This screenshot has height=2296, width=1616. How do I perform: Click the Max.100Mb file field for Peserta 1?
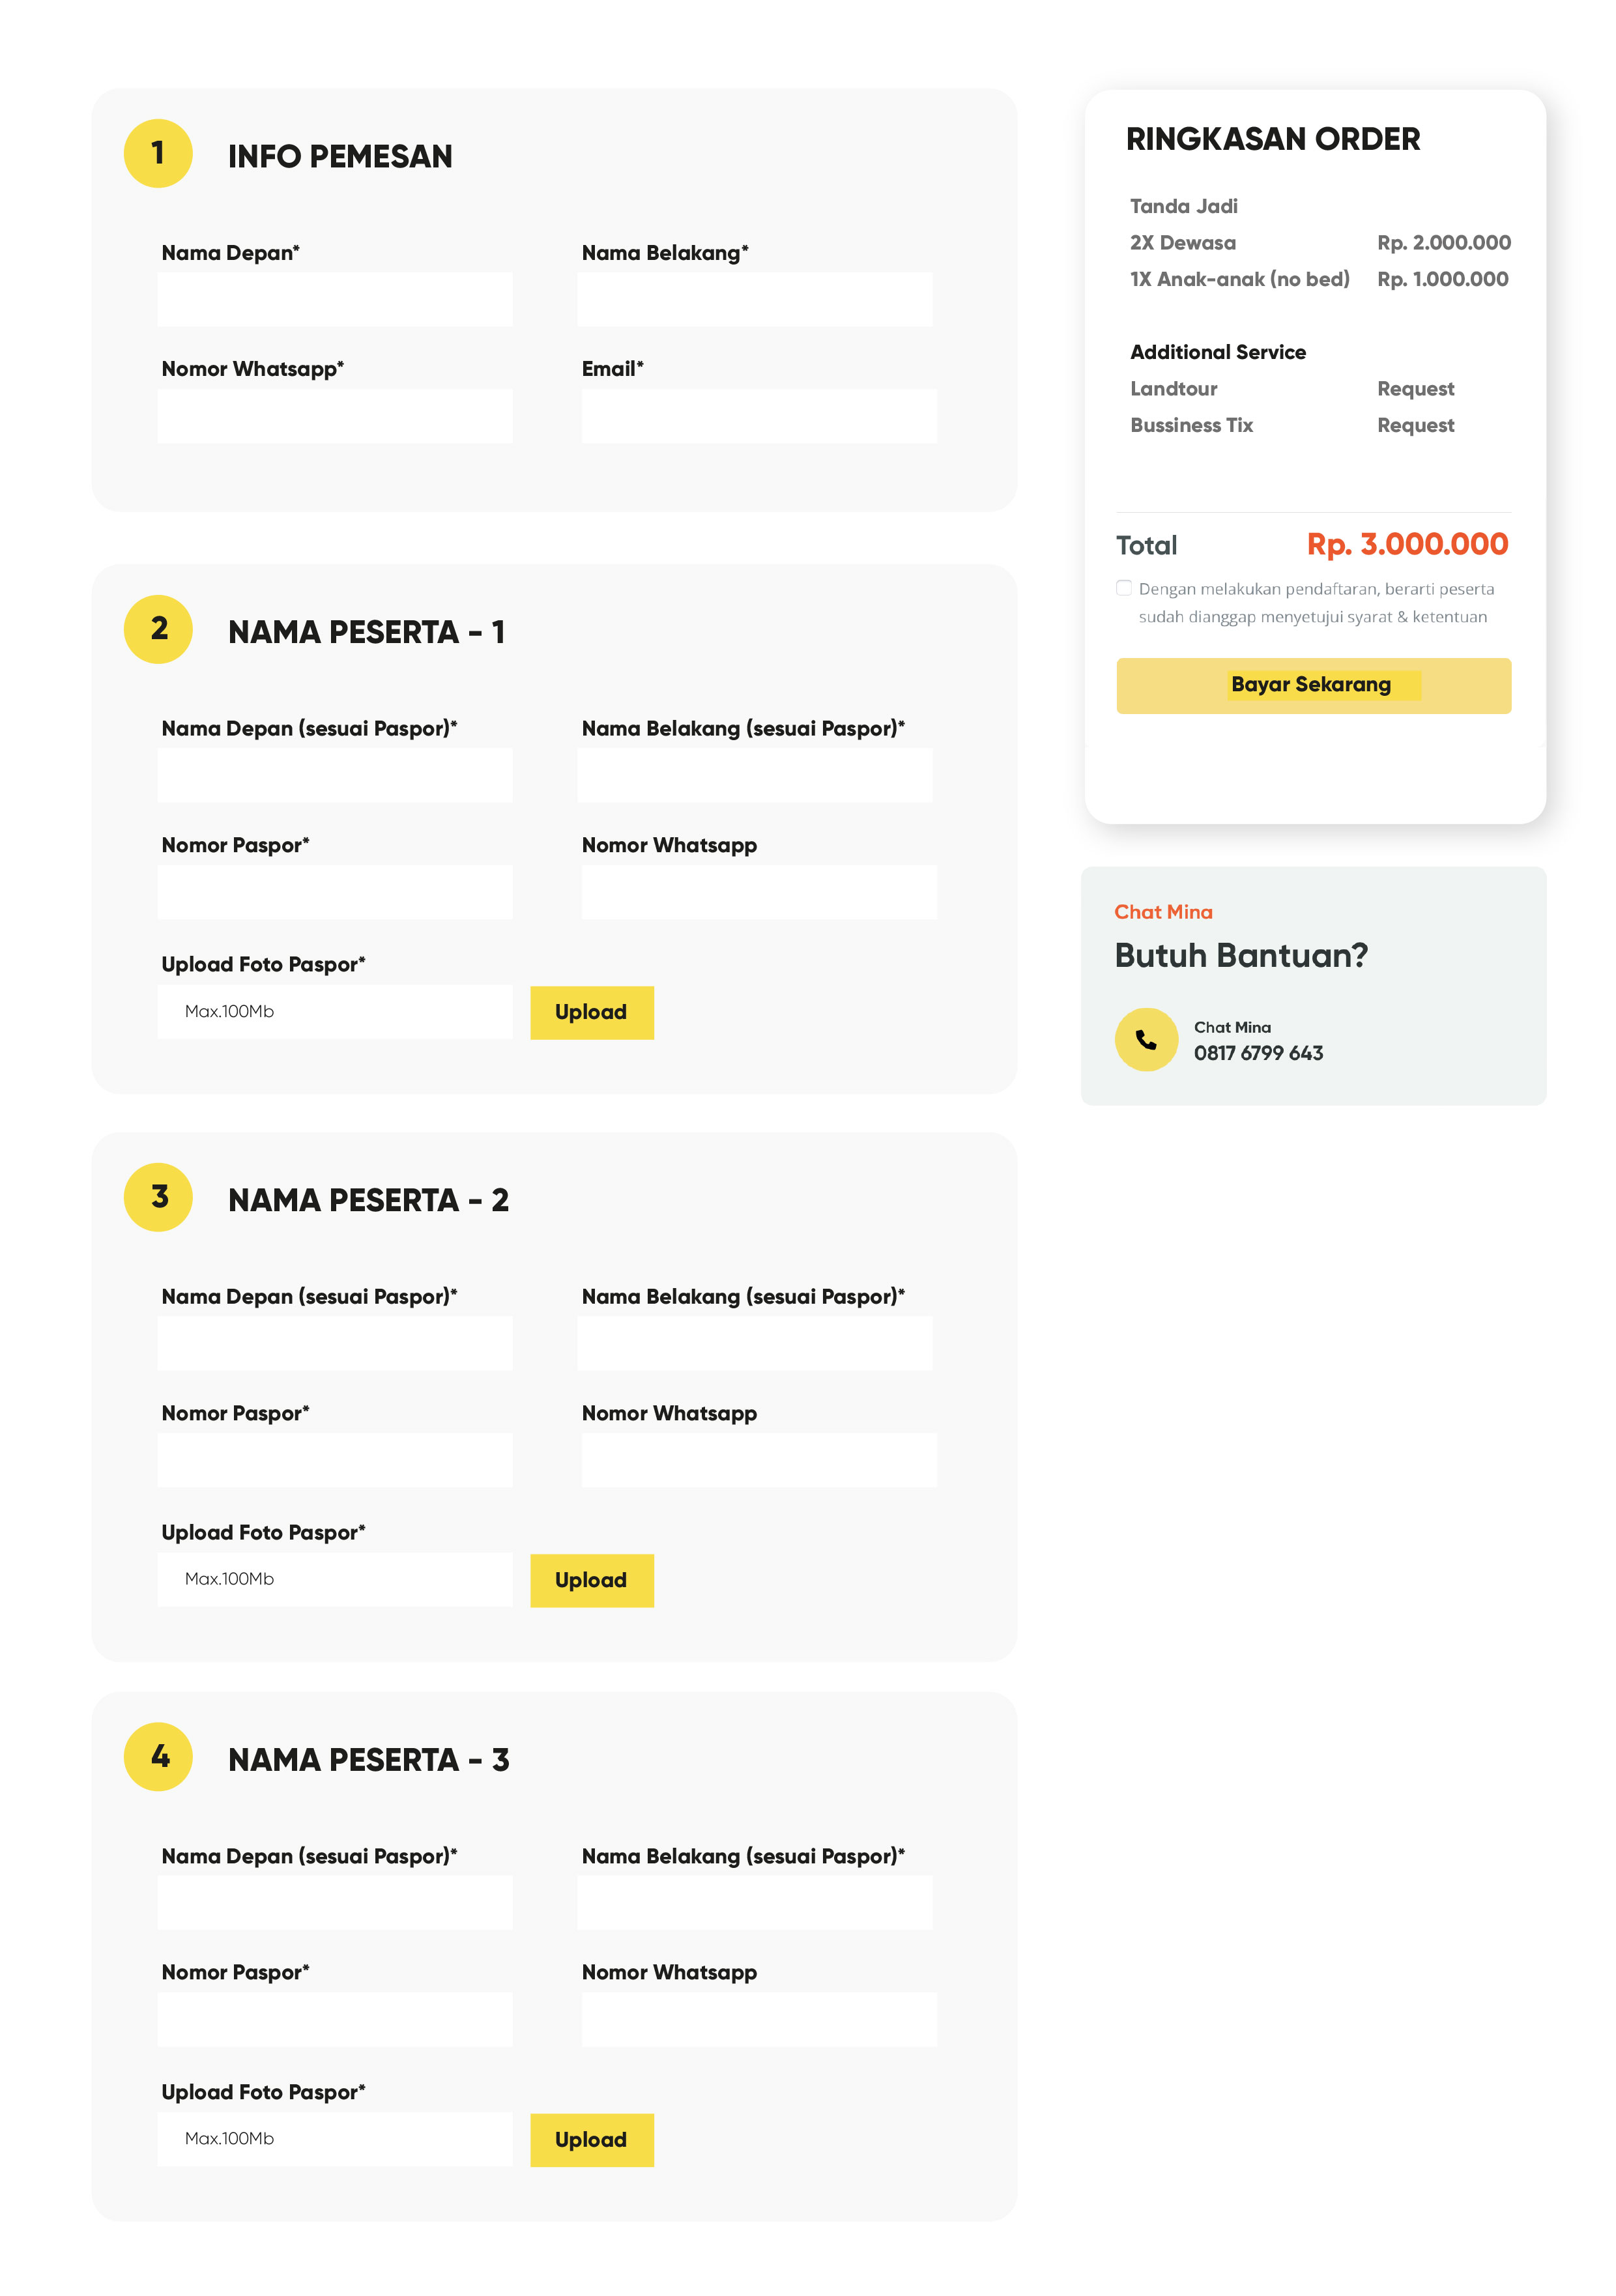335,1012
